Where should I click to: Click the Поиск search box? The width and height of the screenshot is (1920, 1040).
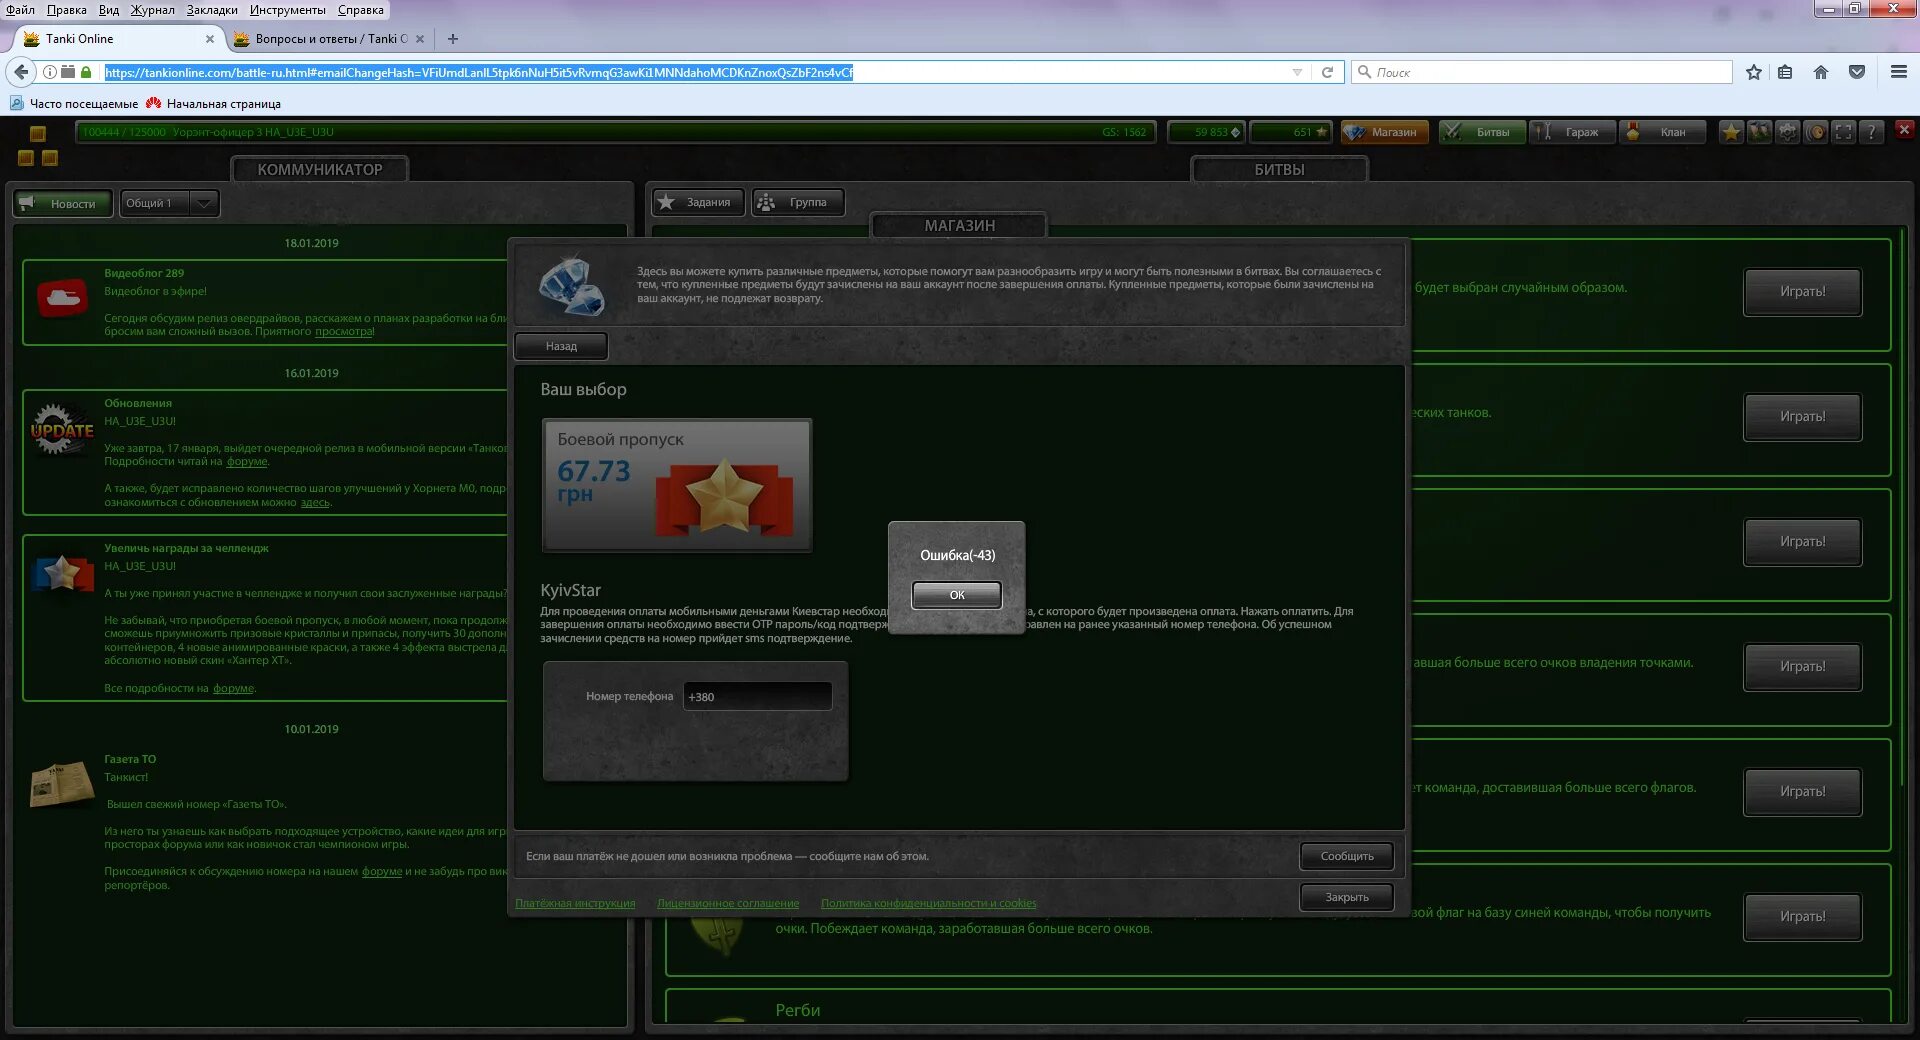(x=1542, y=72)
